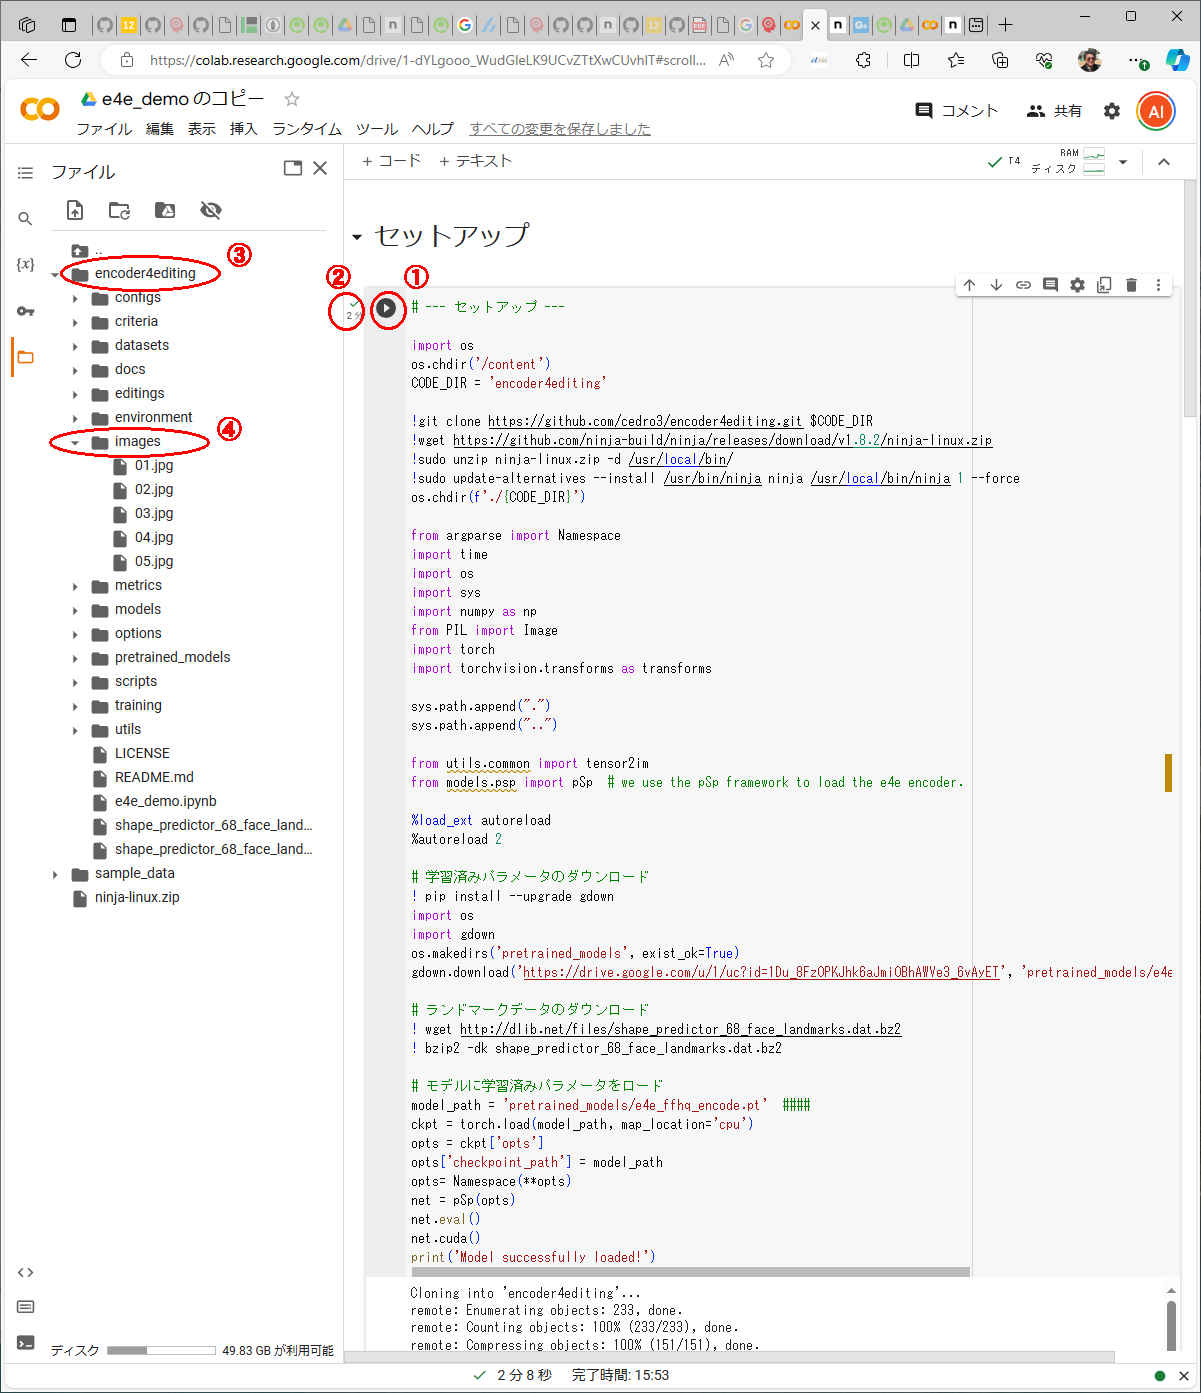Expand the pretrained_models folder
Viewport: 1201px width, 1393px height.
pos(75,658)
